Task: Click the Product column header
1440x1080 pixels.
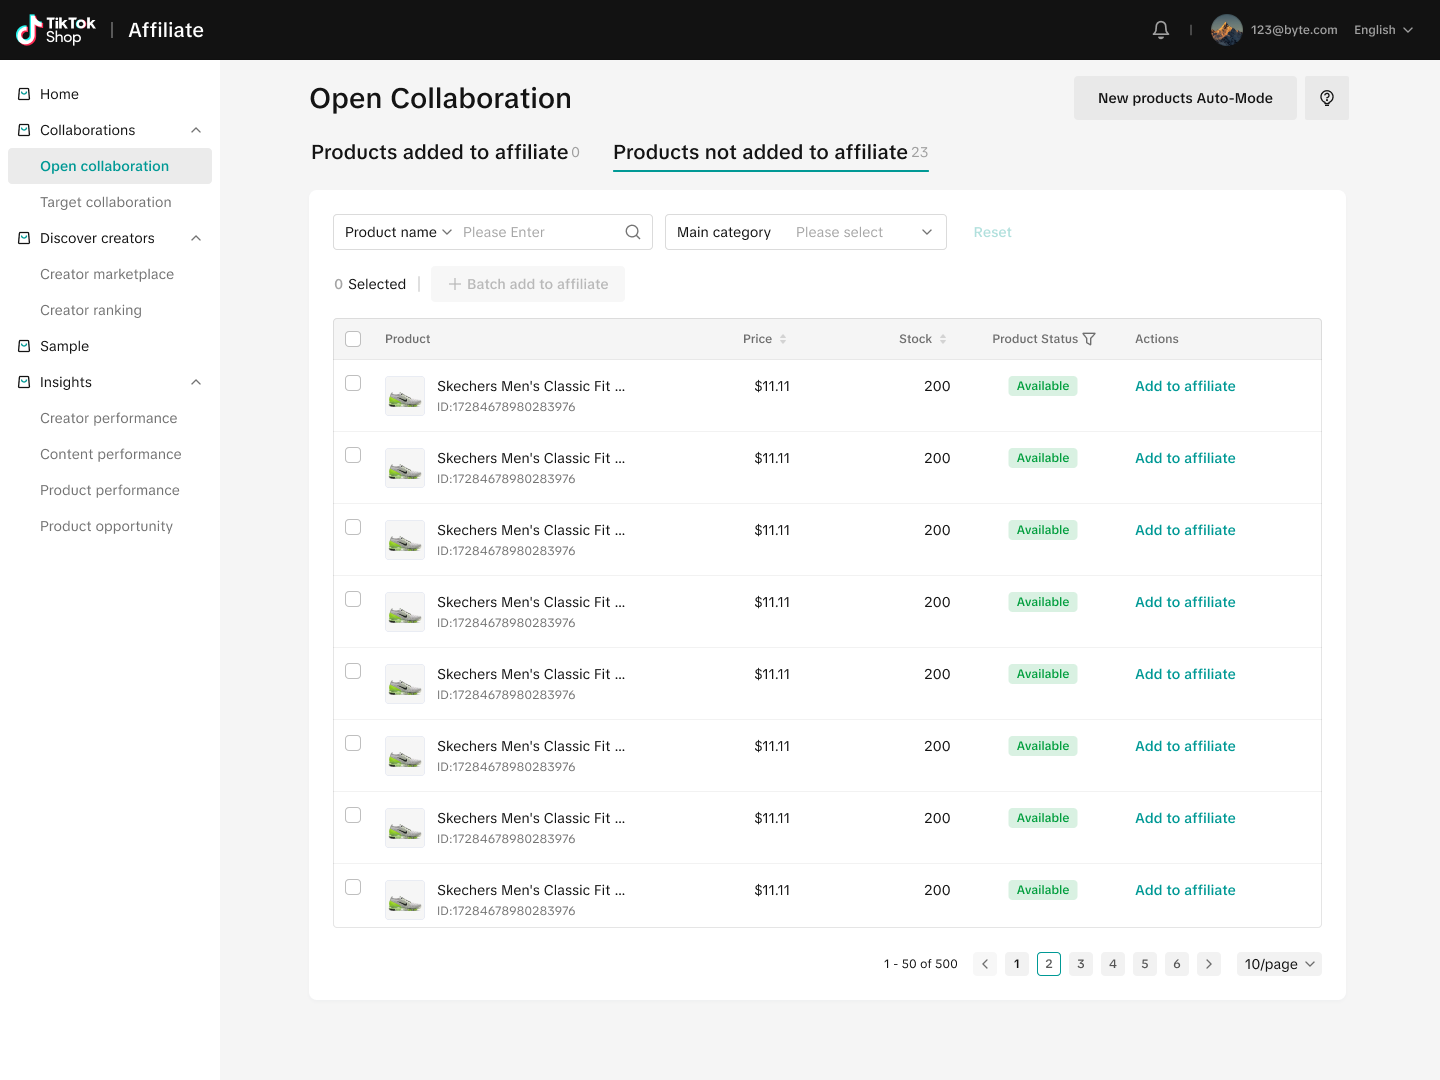Action: (408, 339)
